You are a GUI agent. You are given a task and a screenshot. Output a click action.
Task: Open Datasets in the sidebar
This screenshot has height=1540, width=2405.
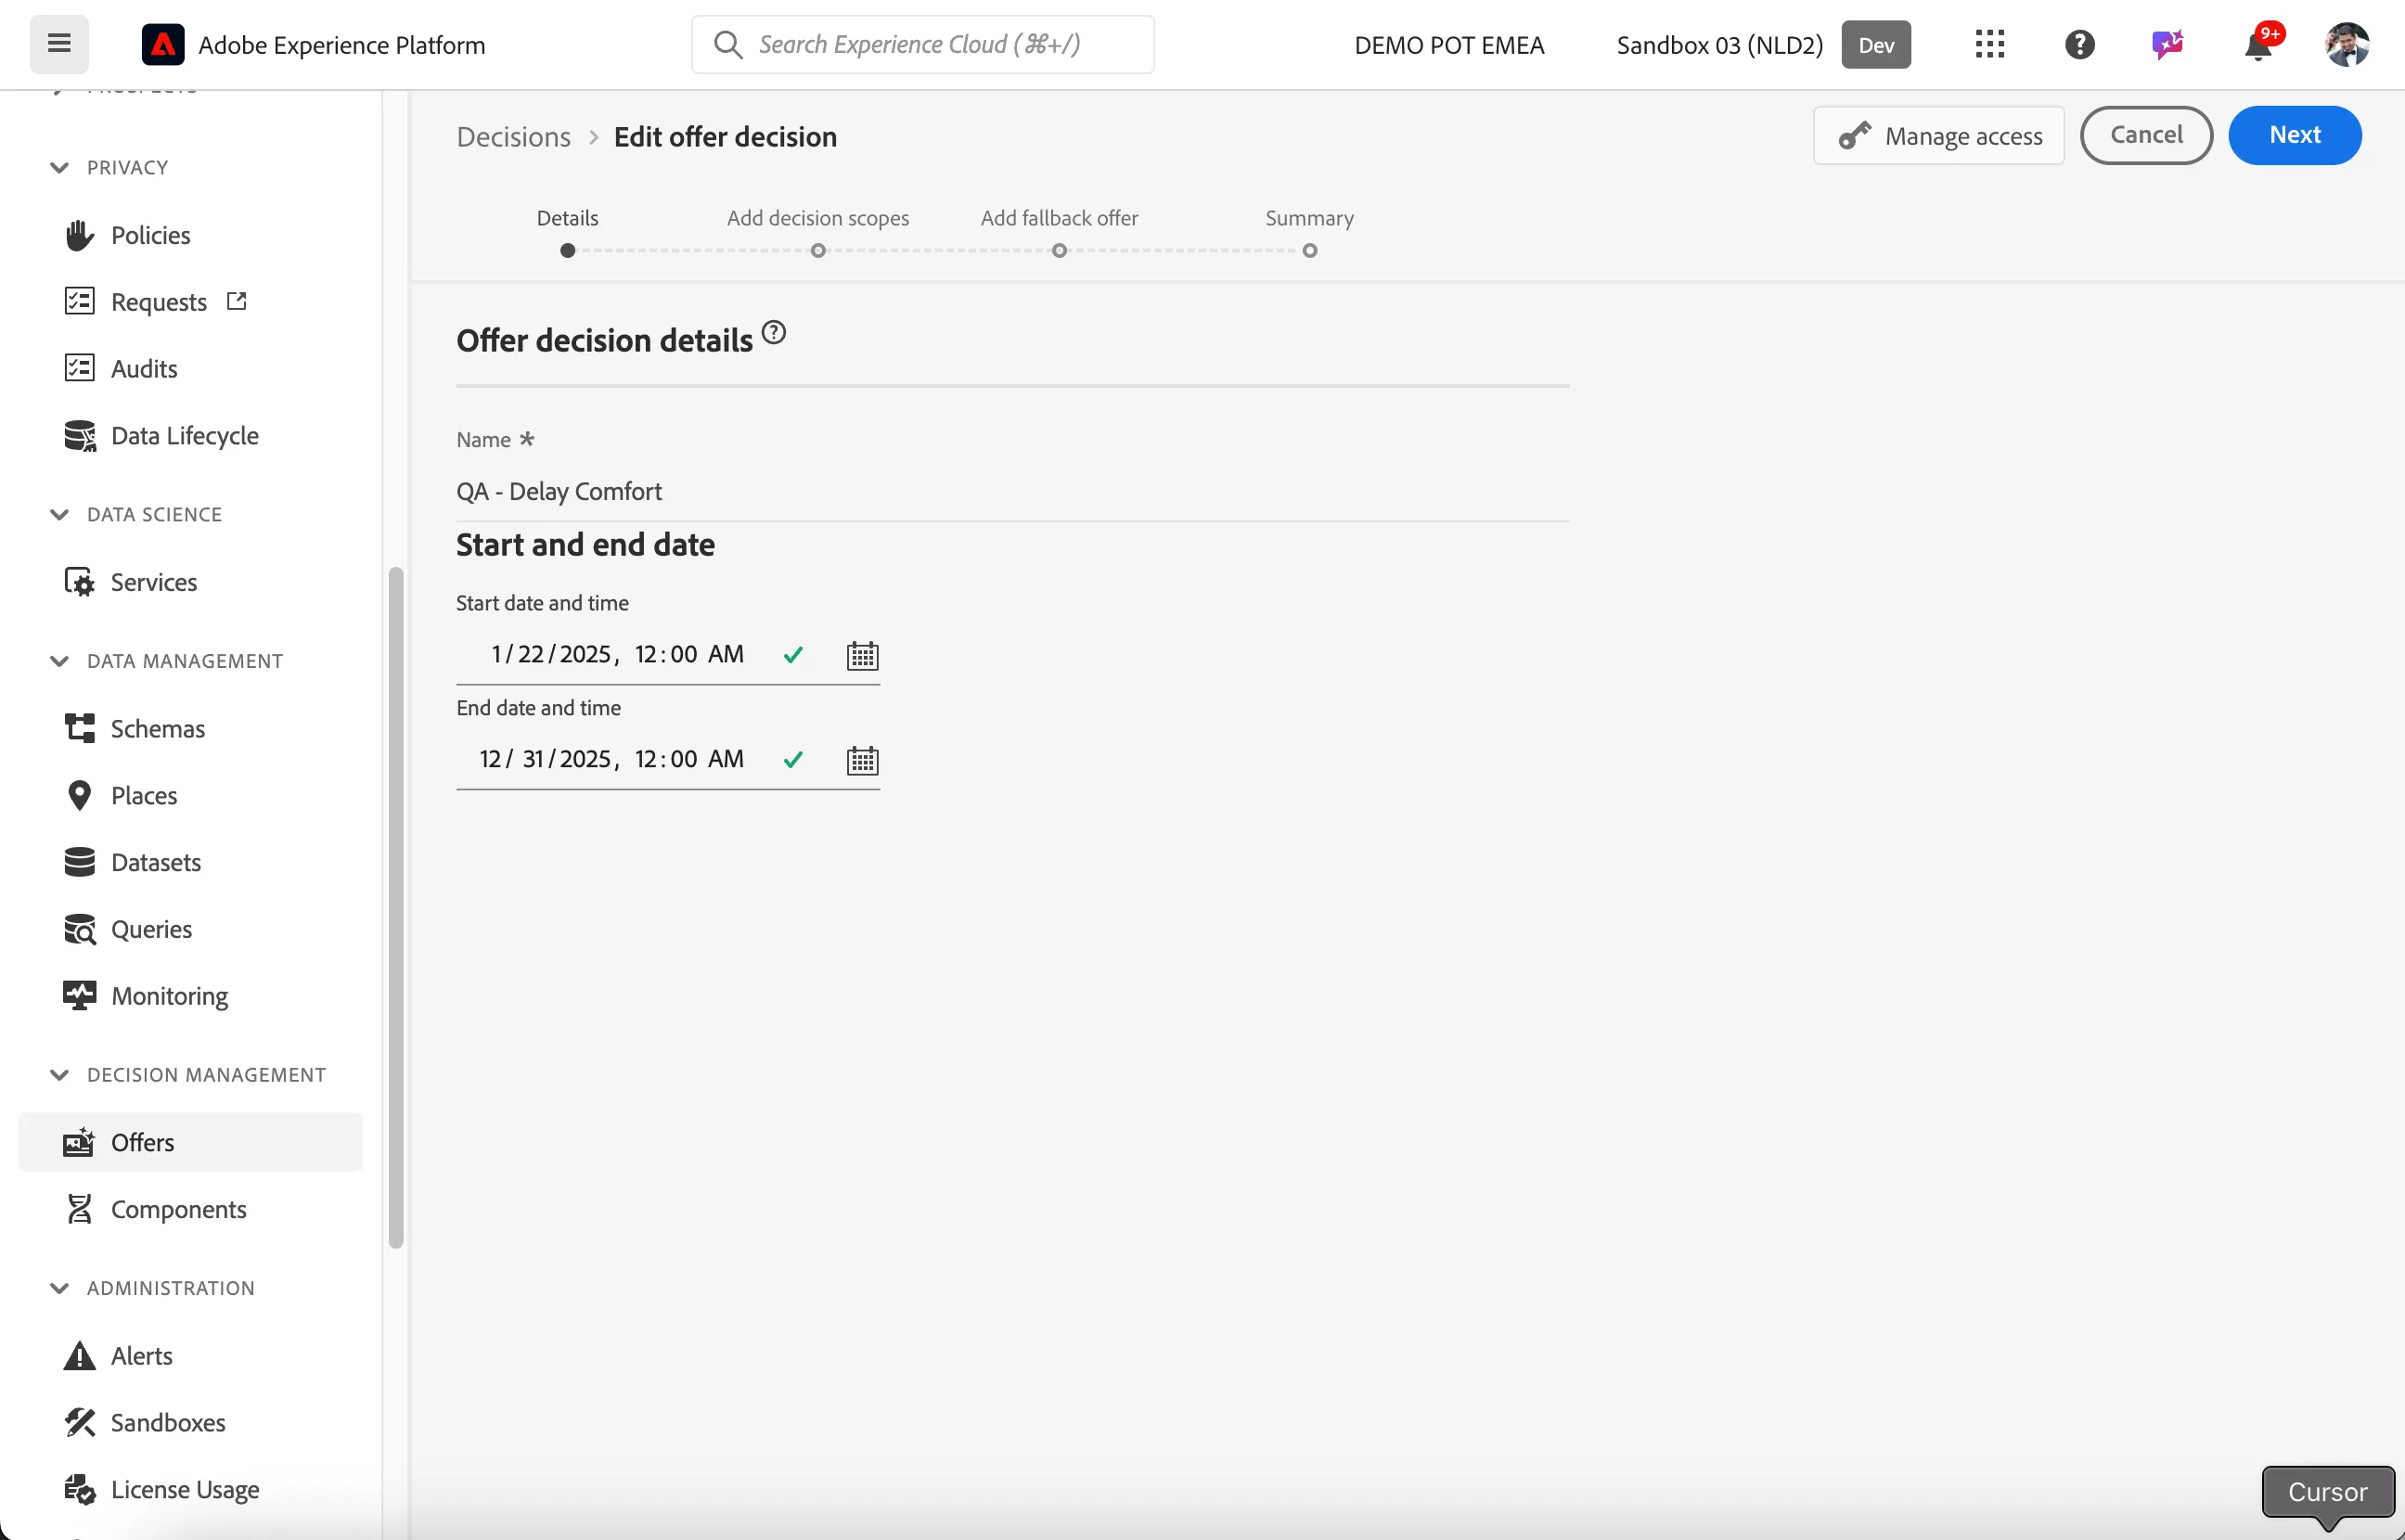[190, 862]
